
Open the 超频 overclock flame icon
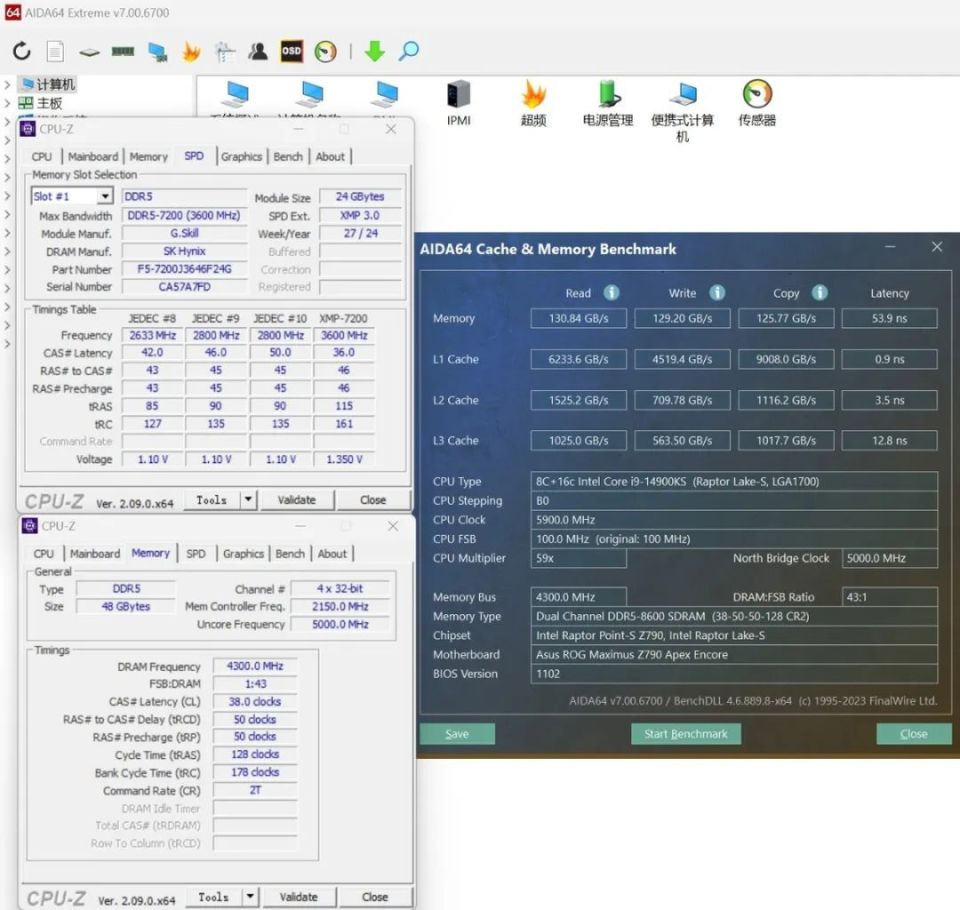coord(533,94)
